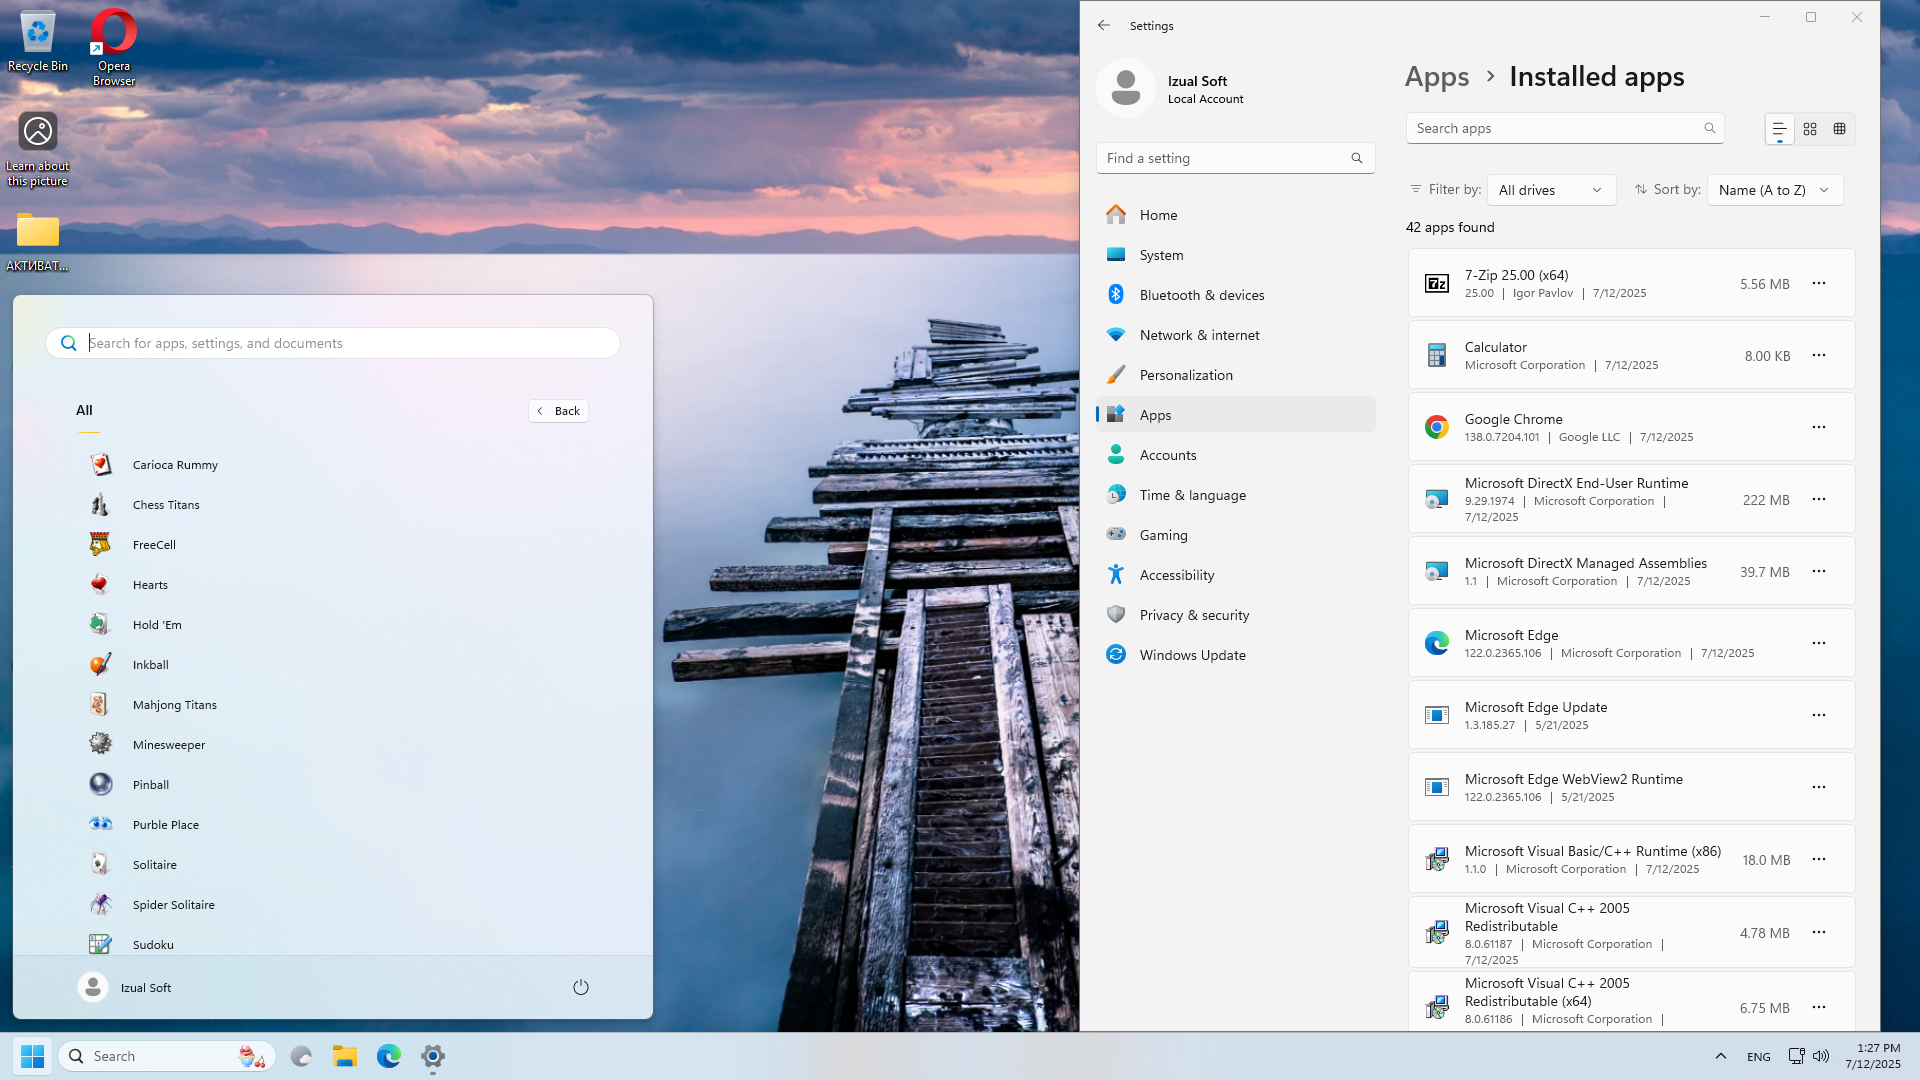Open the Filter by All drives dropdown
The image size is (1920, 1080).
tap(1551, 190)
